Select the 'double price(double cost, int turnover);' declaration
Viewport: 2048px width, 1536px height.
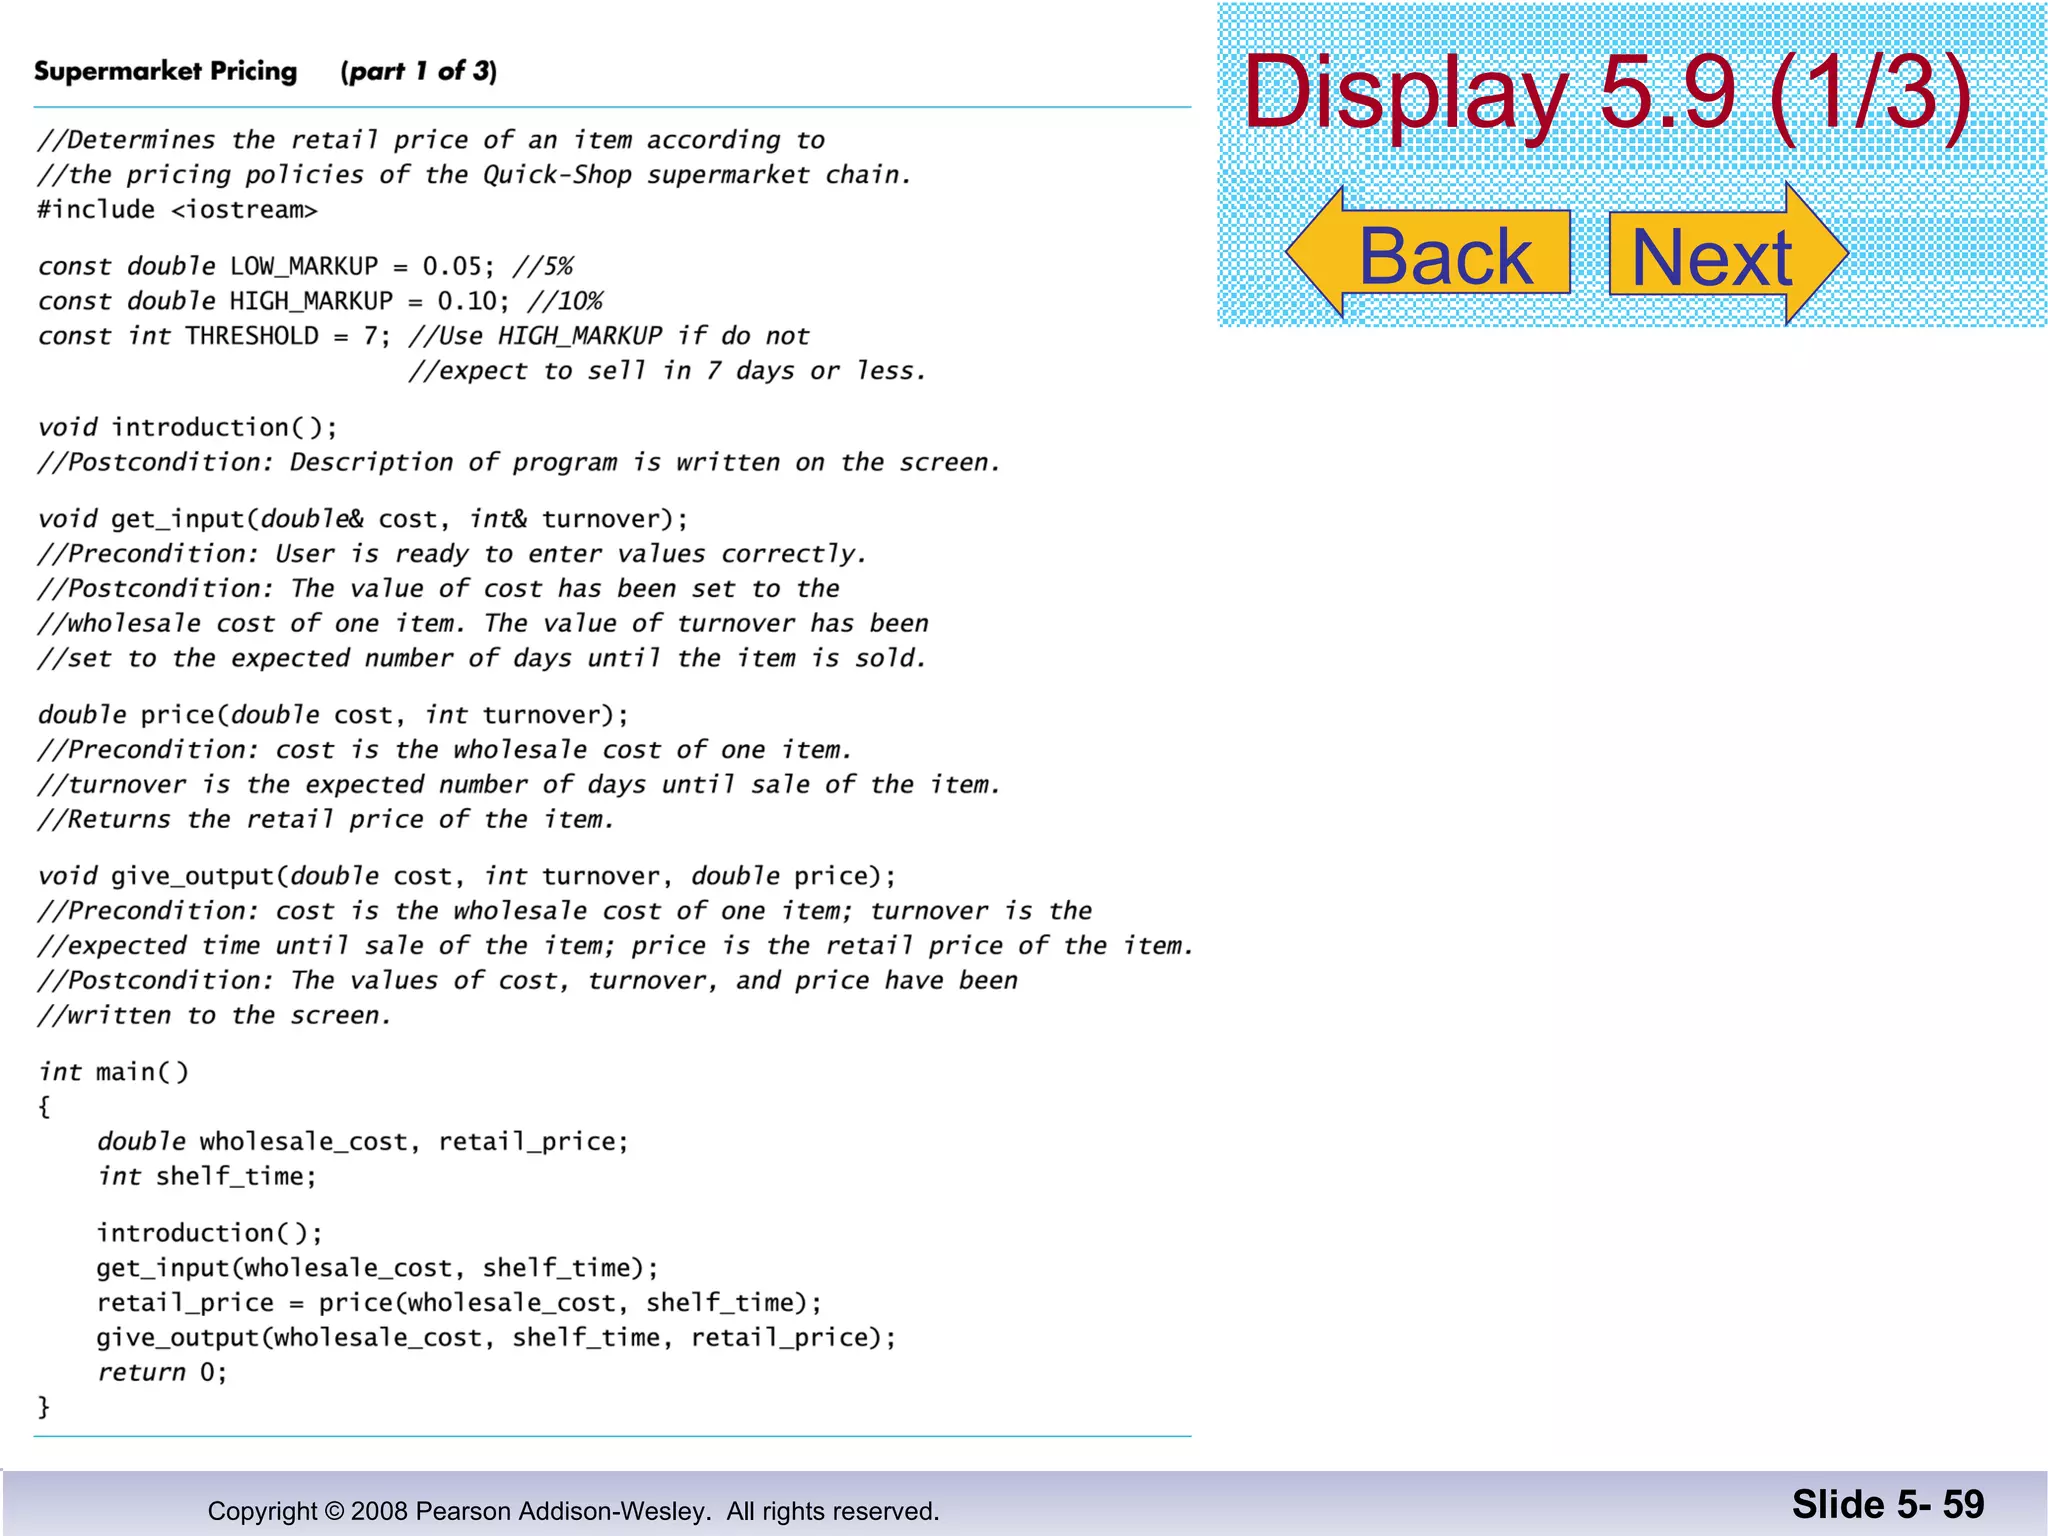point(333,715)
